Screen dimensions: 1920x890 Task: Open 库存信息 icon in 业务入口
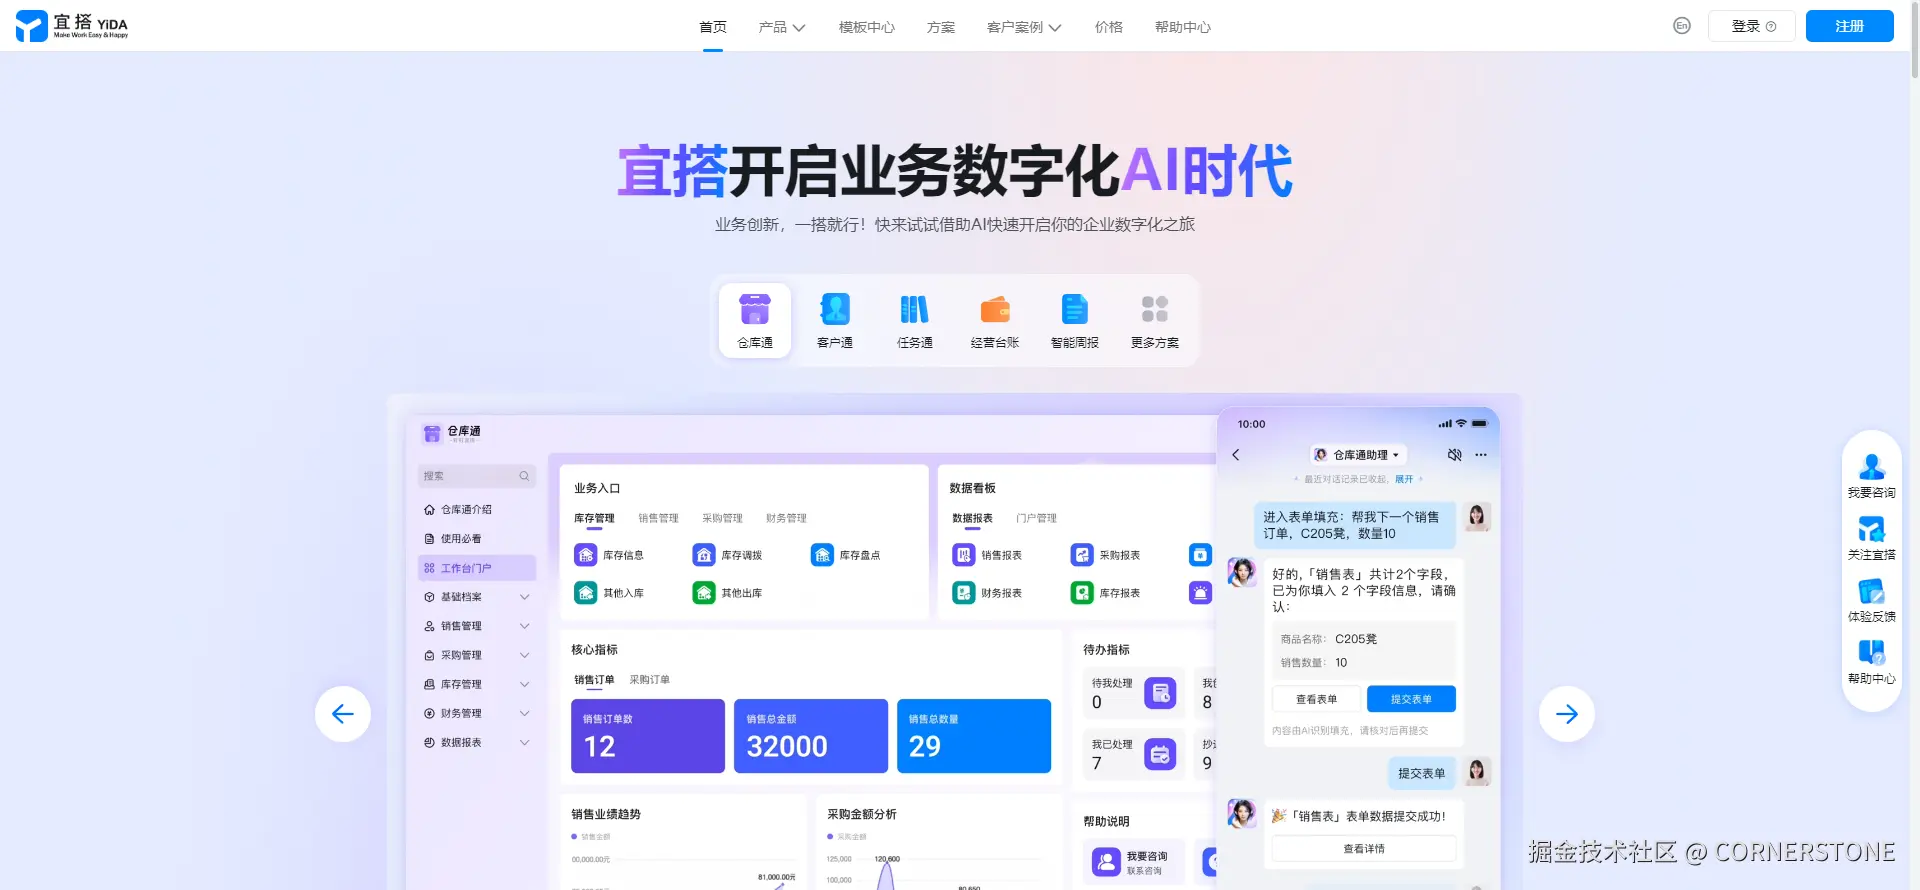point(586,555)
